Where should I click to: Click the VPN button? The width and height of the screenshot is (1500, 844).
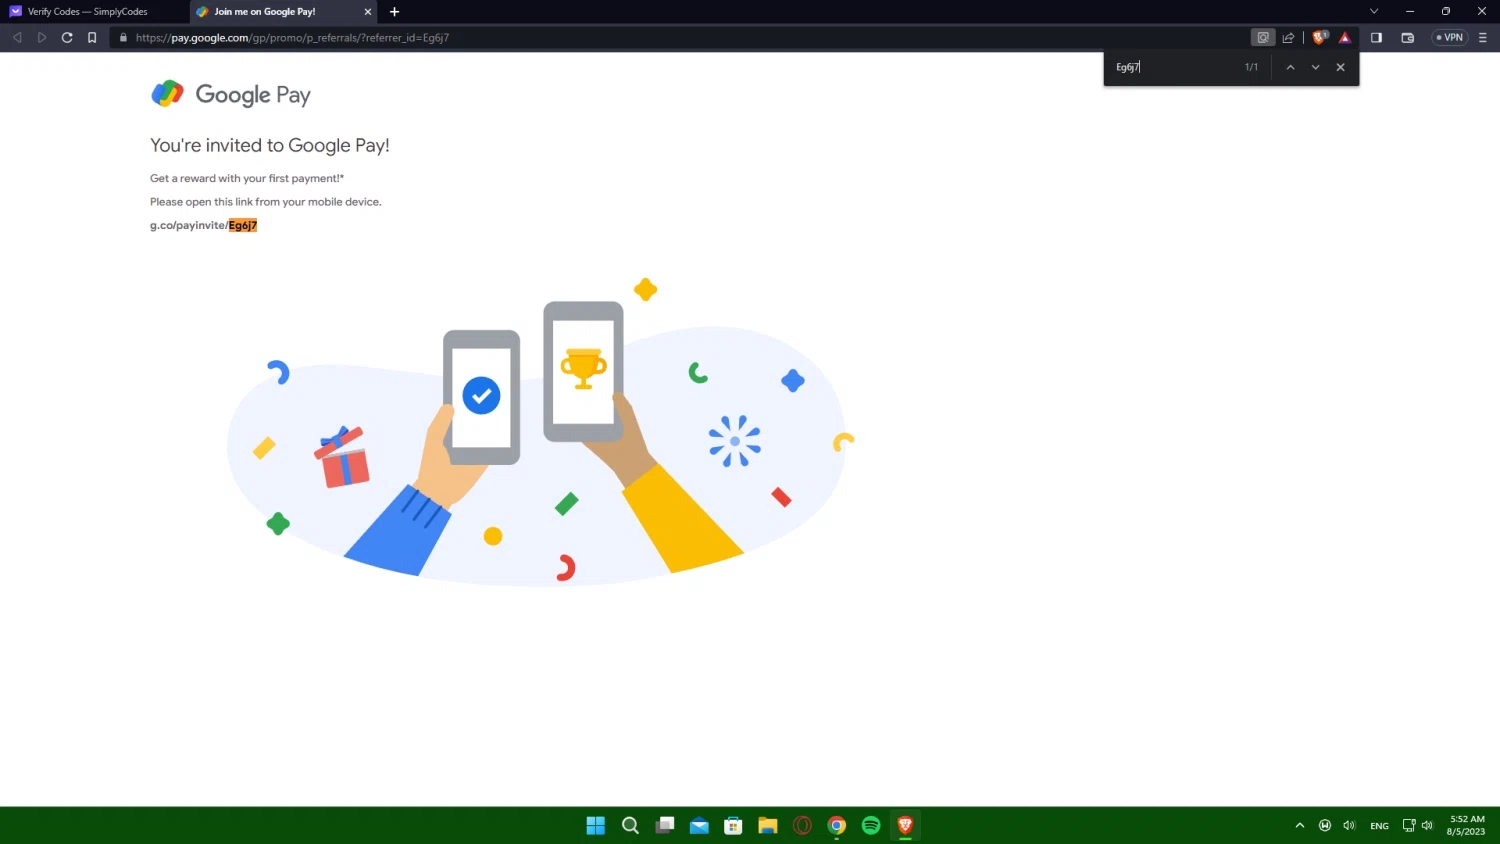[x=1450, y=38]
